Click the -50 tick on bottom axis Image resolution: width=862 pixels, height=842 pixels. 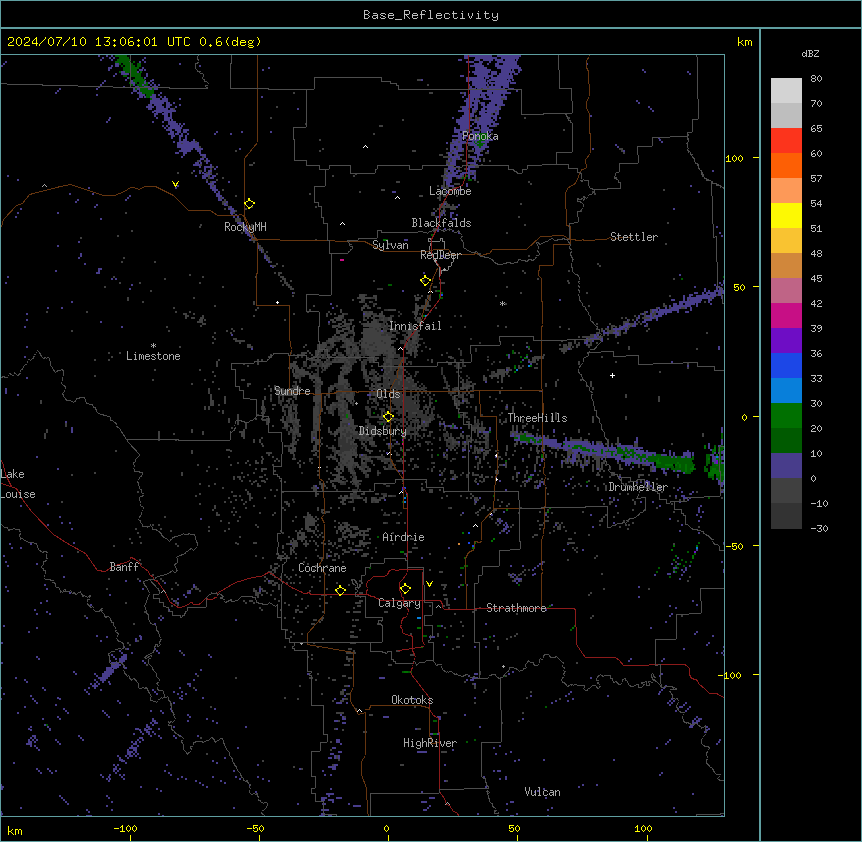tap(255, 828)
